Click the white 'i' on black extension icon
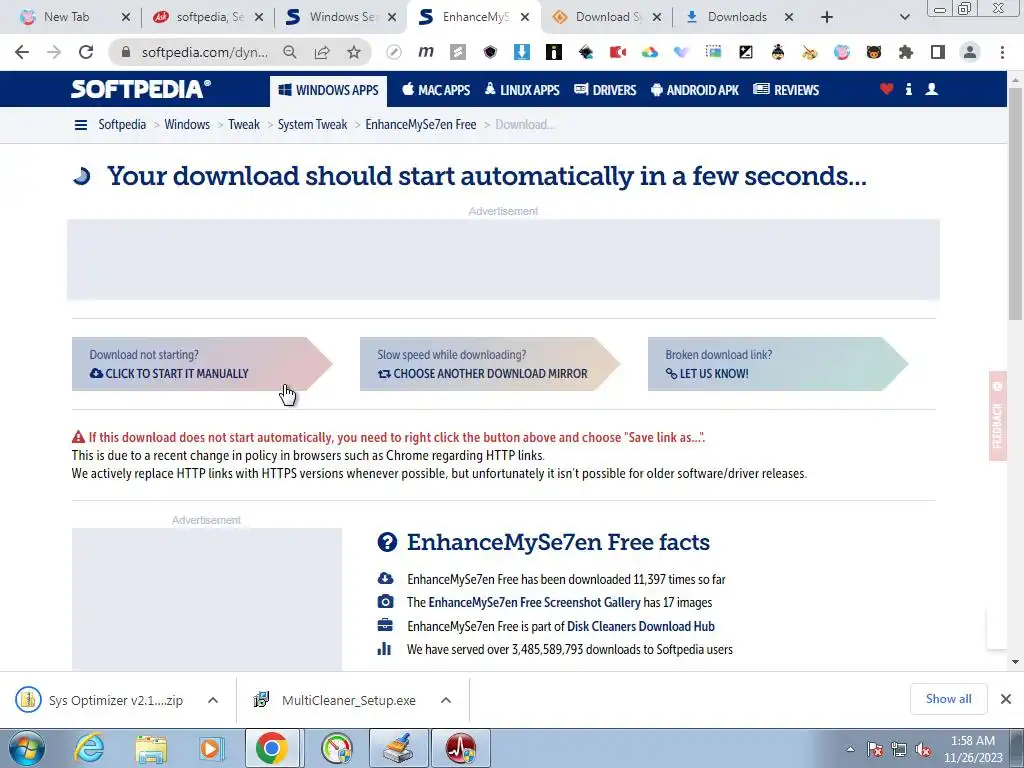 [553, 52]
